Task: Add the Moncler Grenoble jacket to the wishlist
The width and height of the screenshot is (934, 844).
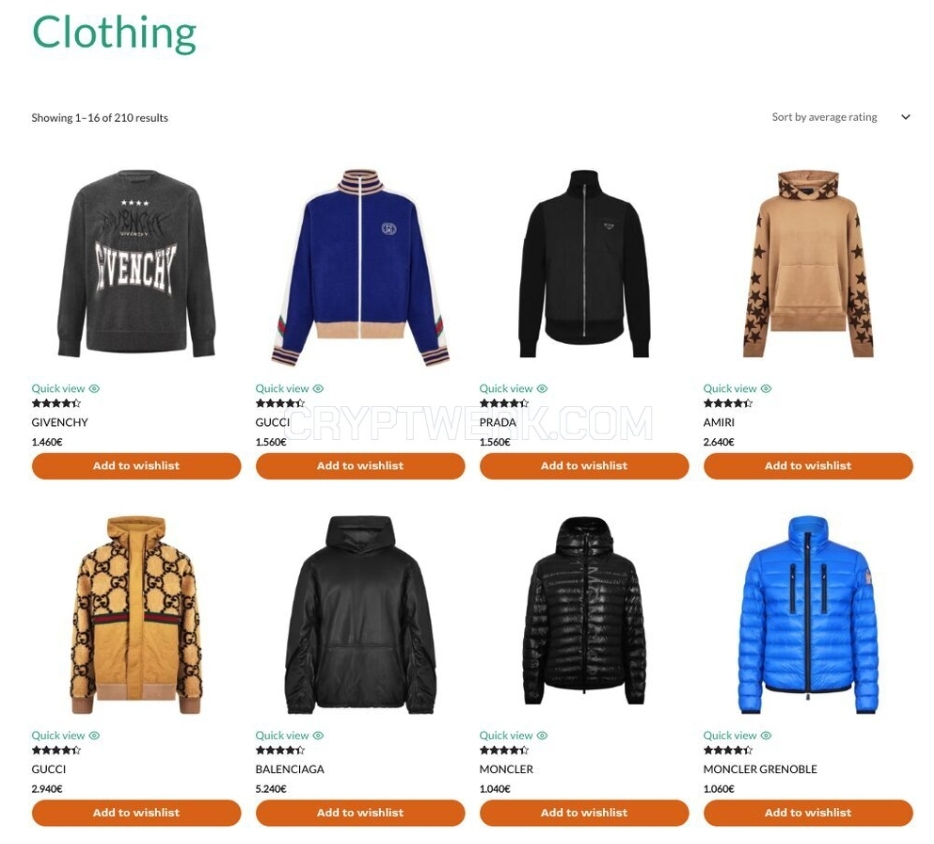Action: pos(808,812)
